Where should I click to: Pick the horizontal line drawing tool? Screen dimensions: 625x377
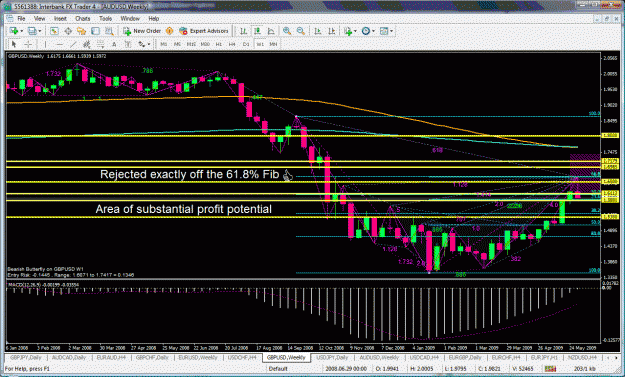pos(59,44)
